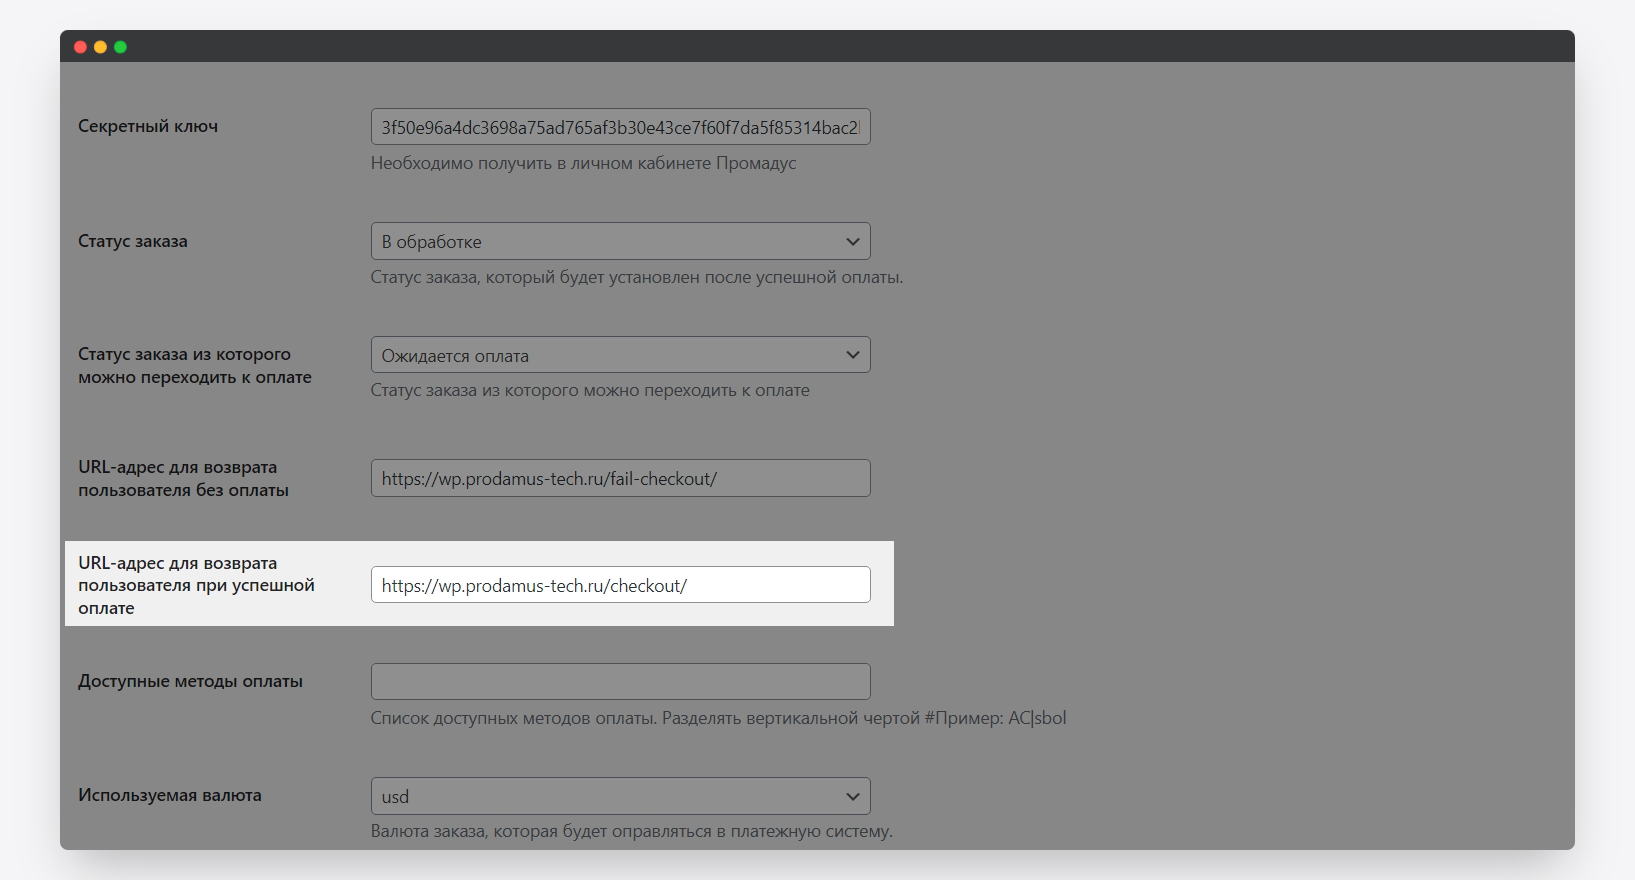The height and width of the screenshot is (880, 1635).
Task: Click the 'Необходимо получить в личном кабинете' hint
Action: coord(583,163)
